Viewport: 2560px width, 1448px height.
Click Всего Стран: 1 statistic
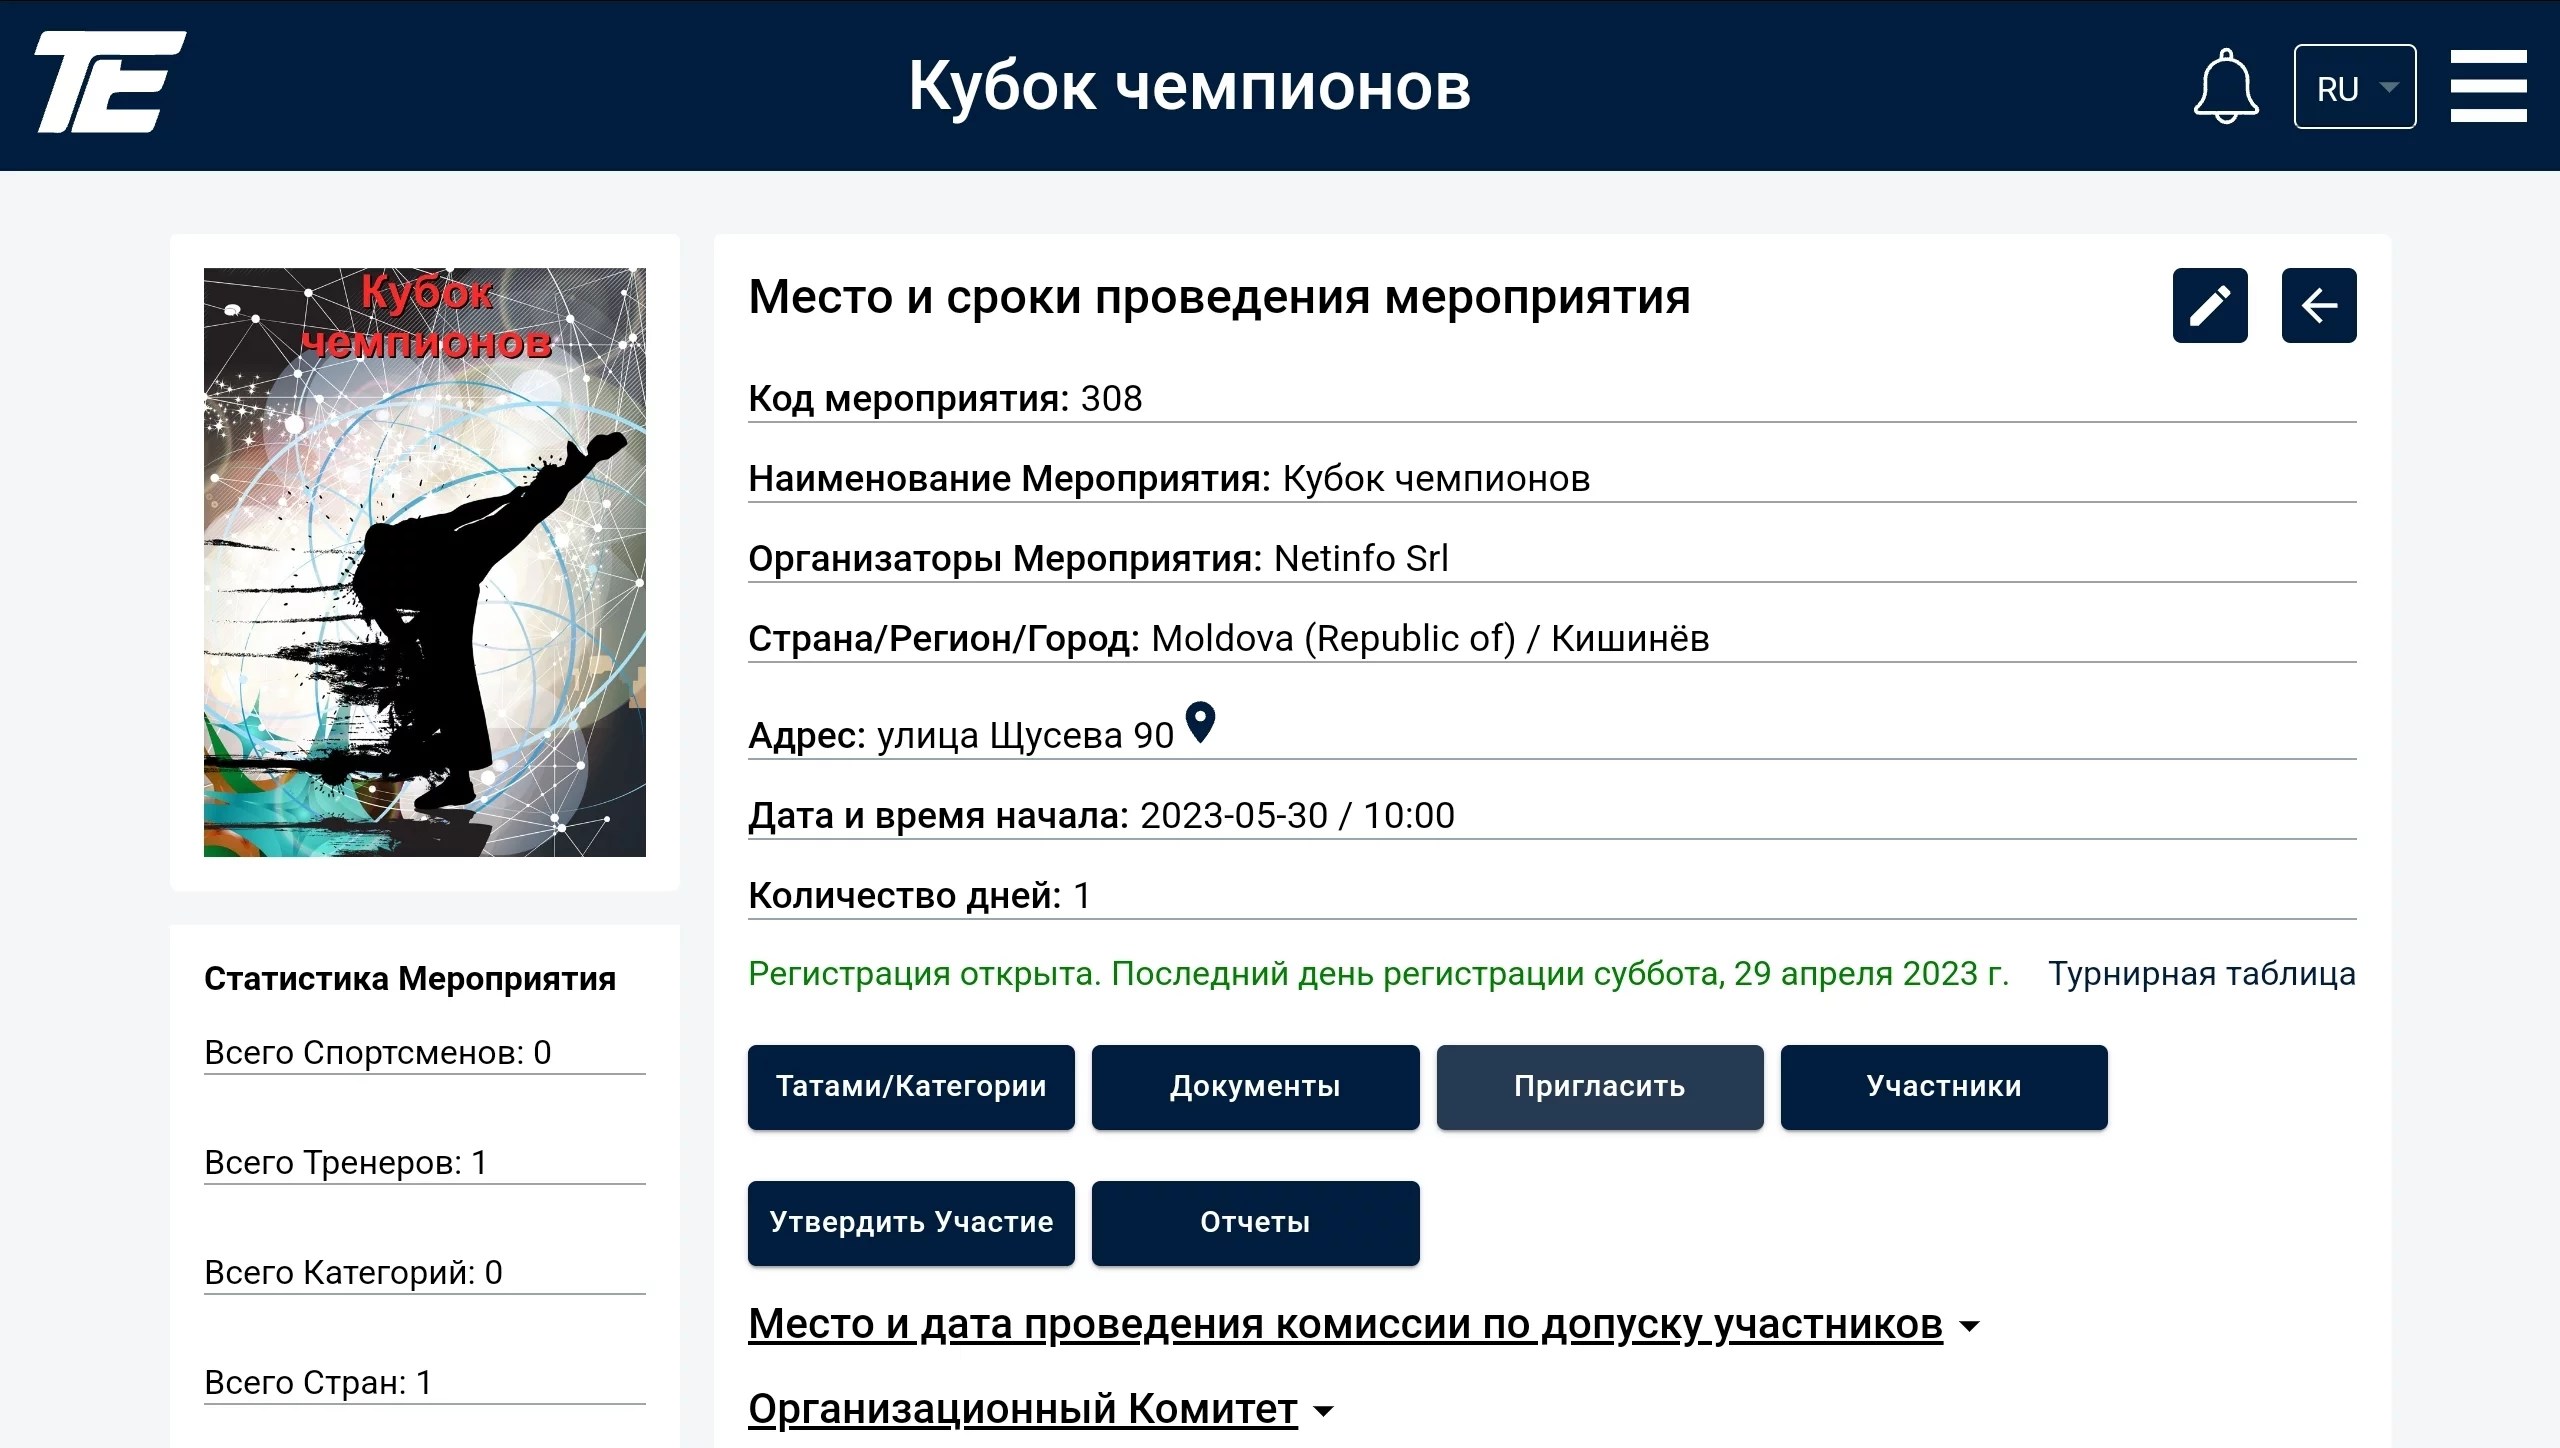click(425, 1383)
